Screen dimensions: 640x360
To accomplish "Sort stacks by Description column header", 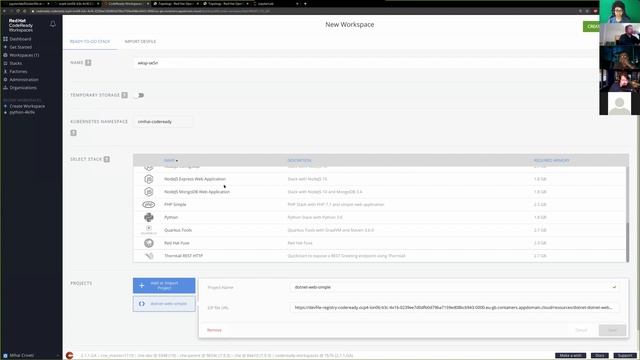I will (299, 160).
